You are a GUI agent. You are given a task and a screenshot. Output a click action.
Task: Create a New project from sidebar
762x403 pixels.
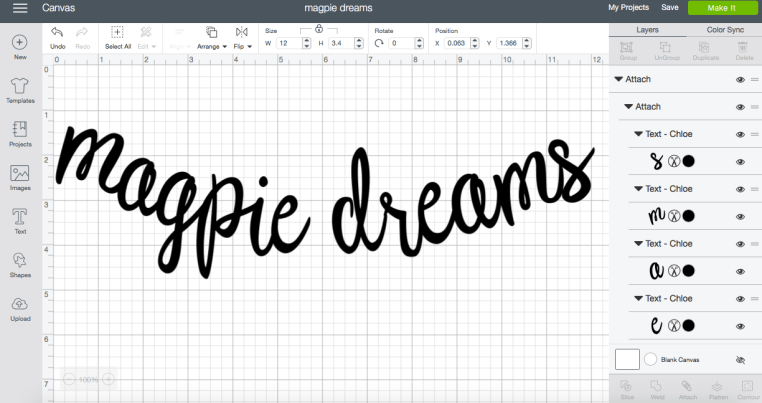[20, 48]
